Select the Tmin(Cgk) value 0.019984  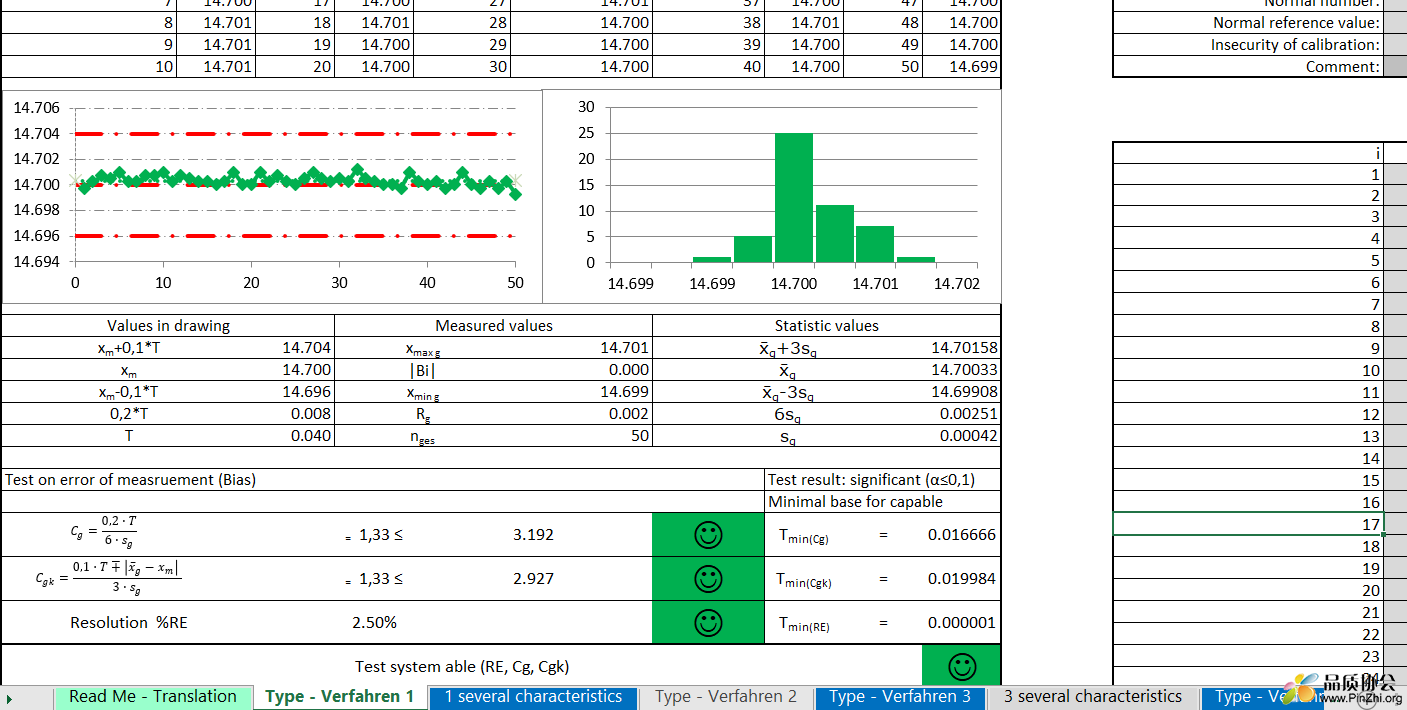pos(962,579)
